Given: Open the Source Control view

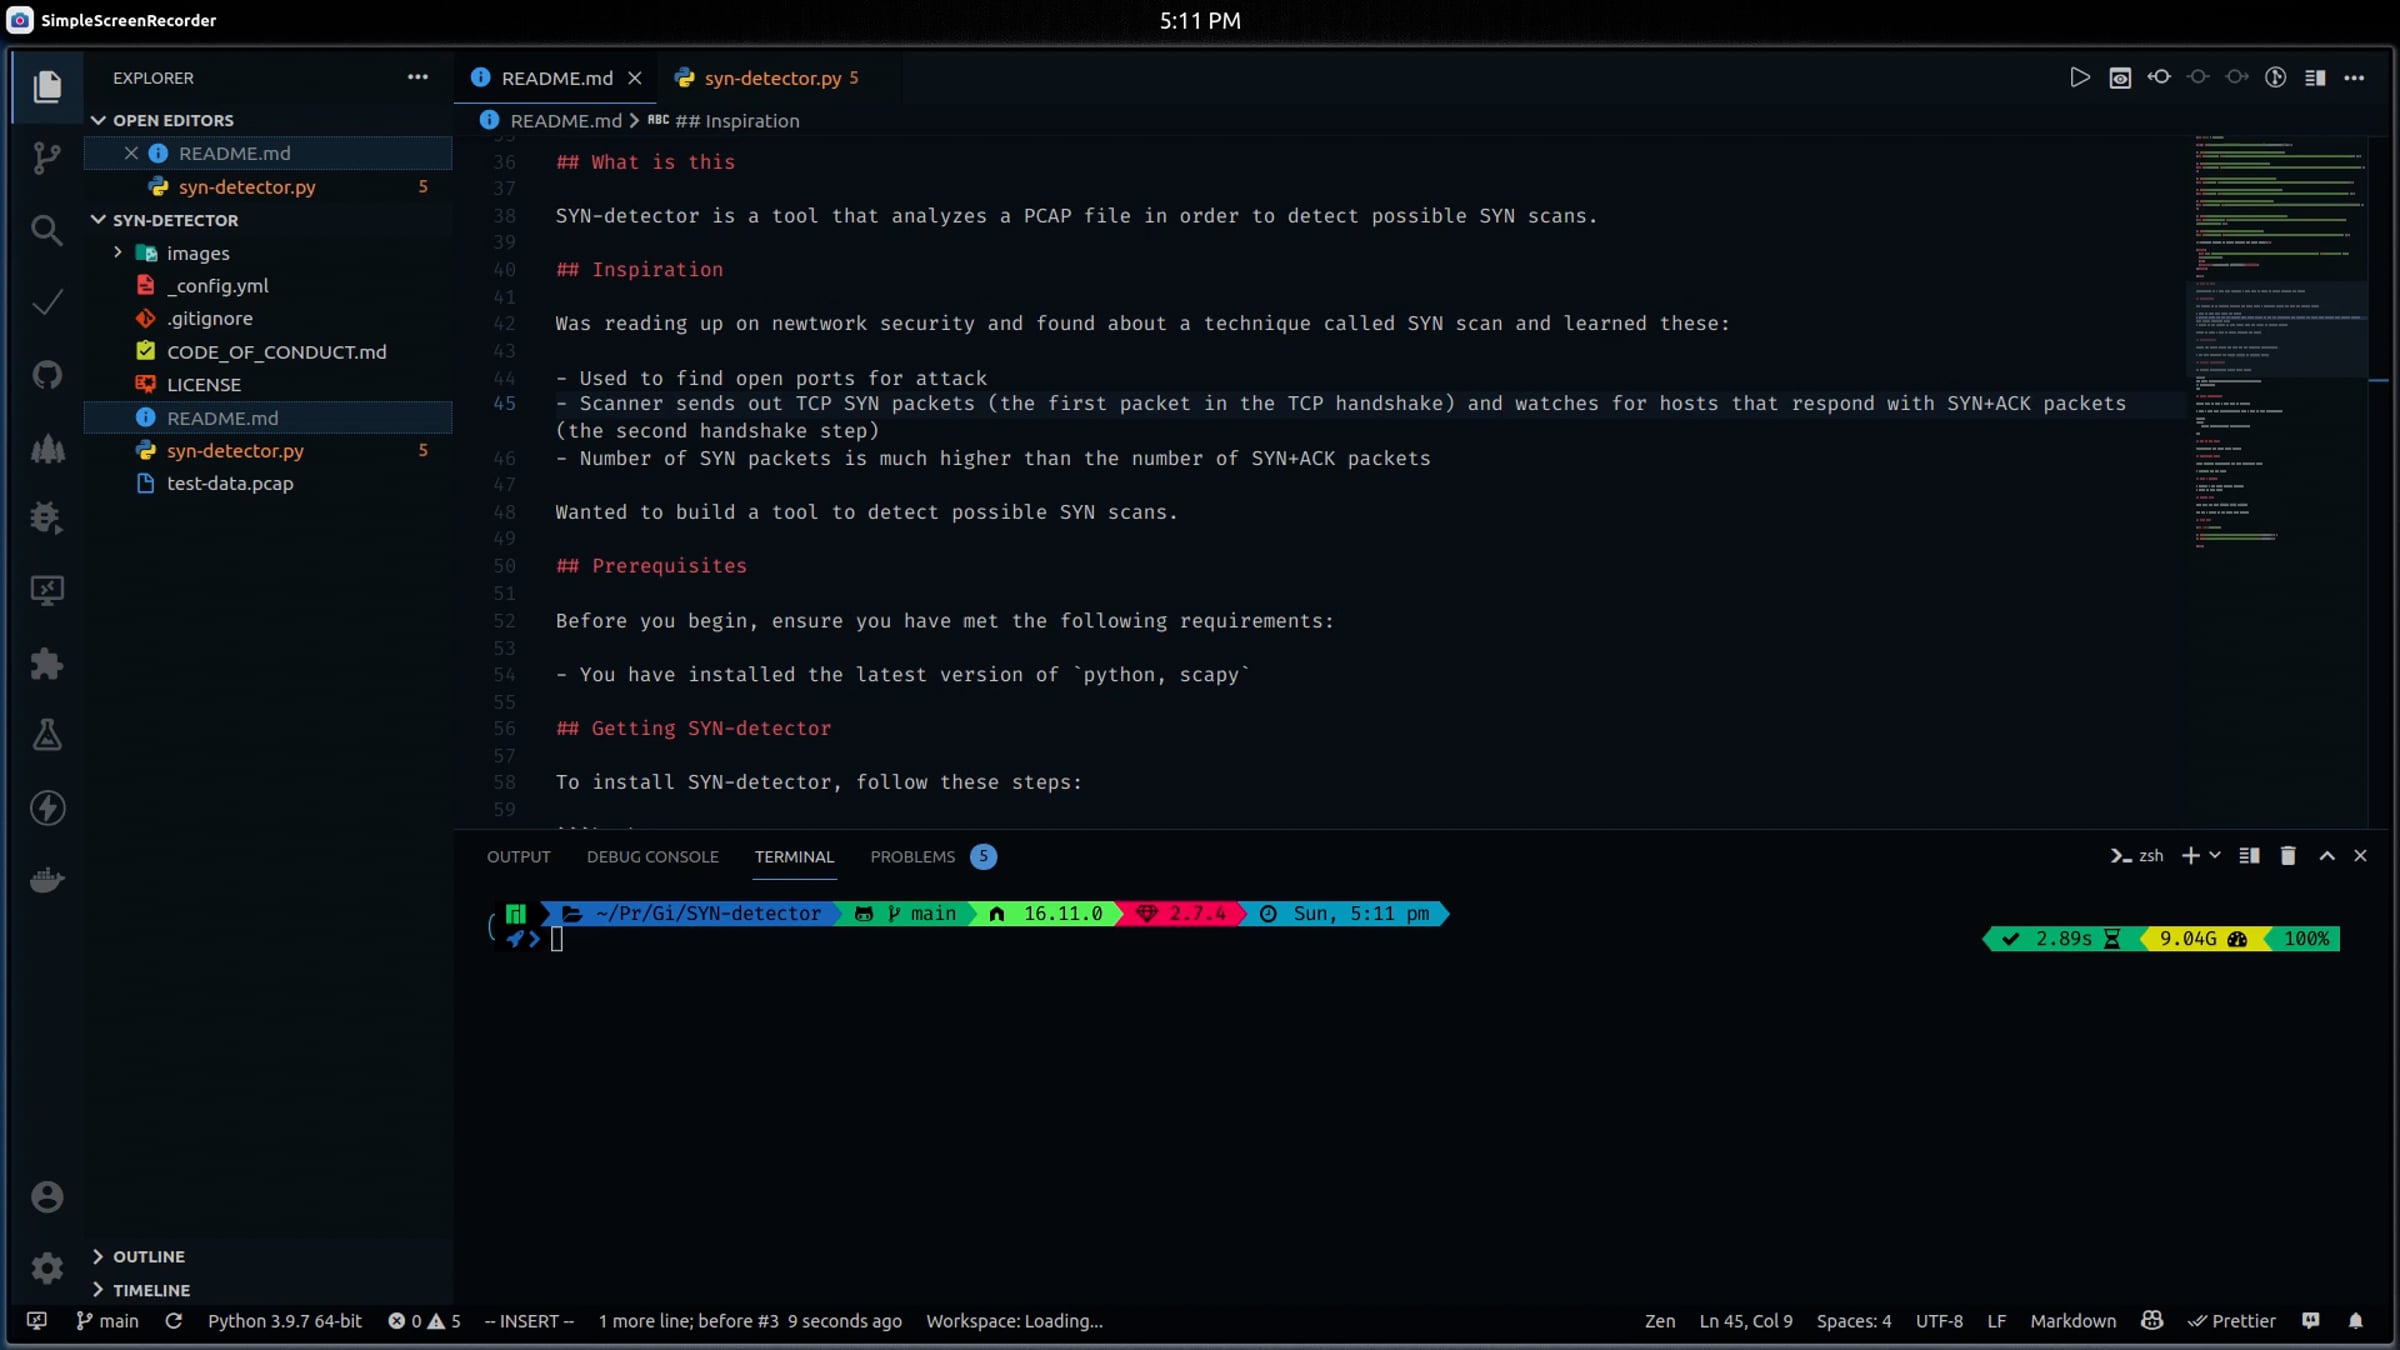Looking at the screenshot, I should click(x=46, y=158).
